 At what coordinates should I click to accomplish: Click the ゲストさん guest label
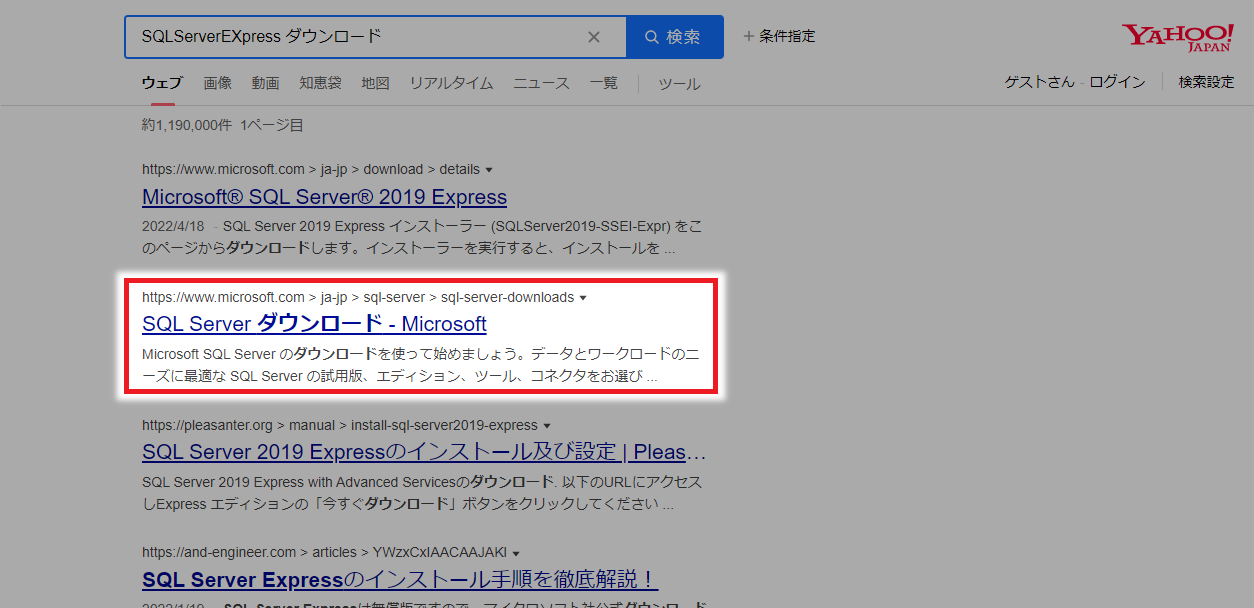click(x=1040, y=82)
